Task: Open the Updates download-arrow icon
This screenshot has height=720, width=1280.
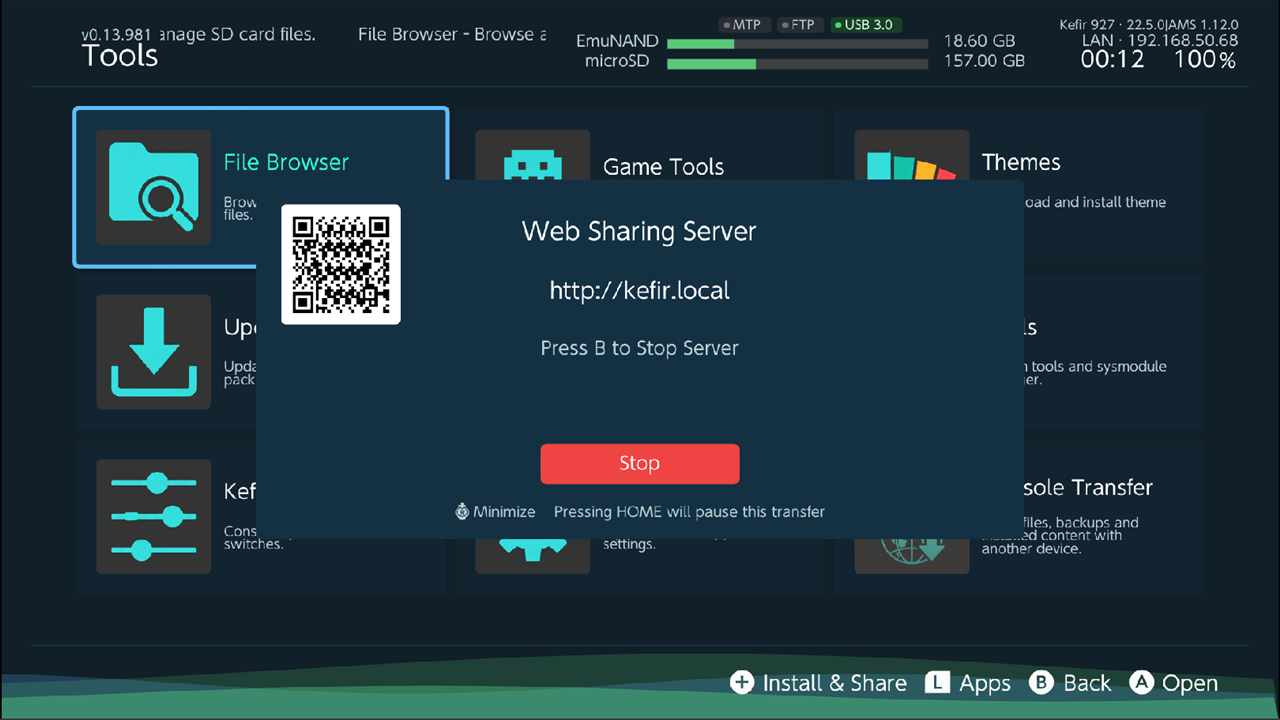Action: [154, 352]
